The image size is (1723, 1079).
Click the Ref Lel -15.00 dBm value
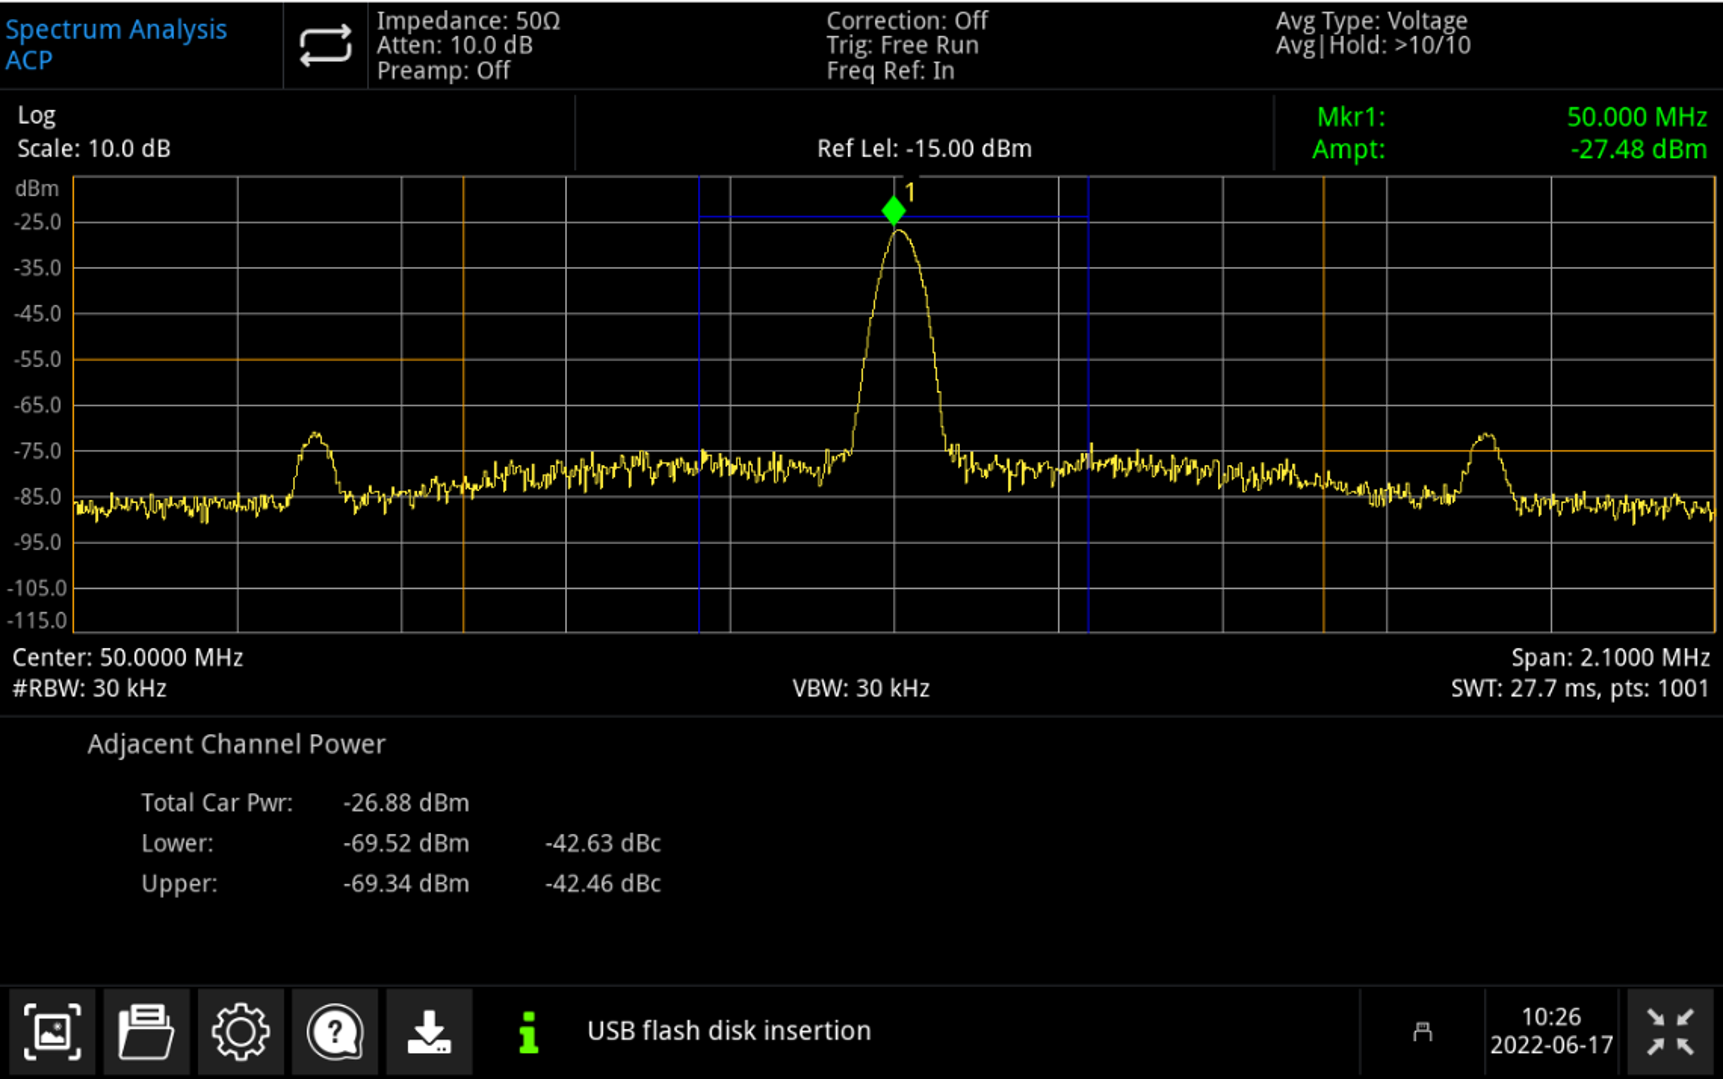[922, 148]
